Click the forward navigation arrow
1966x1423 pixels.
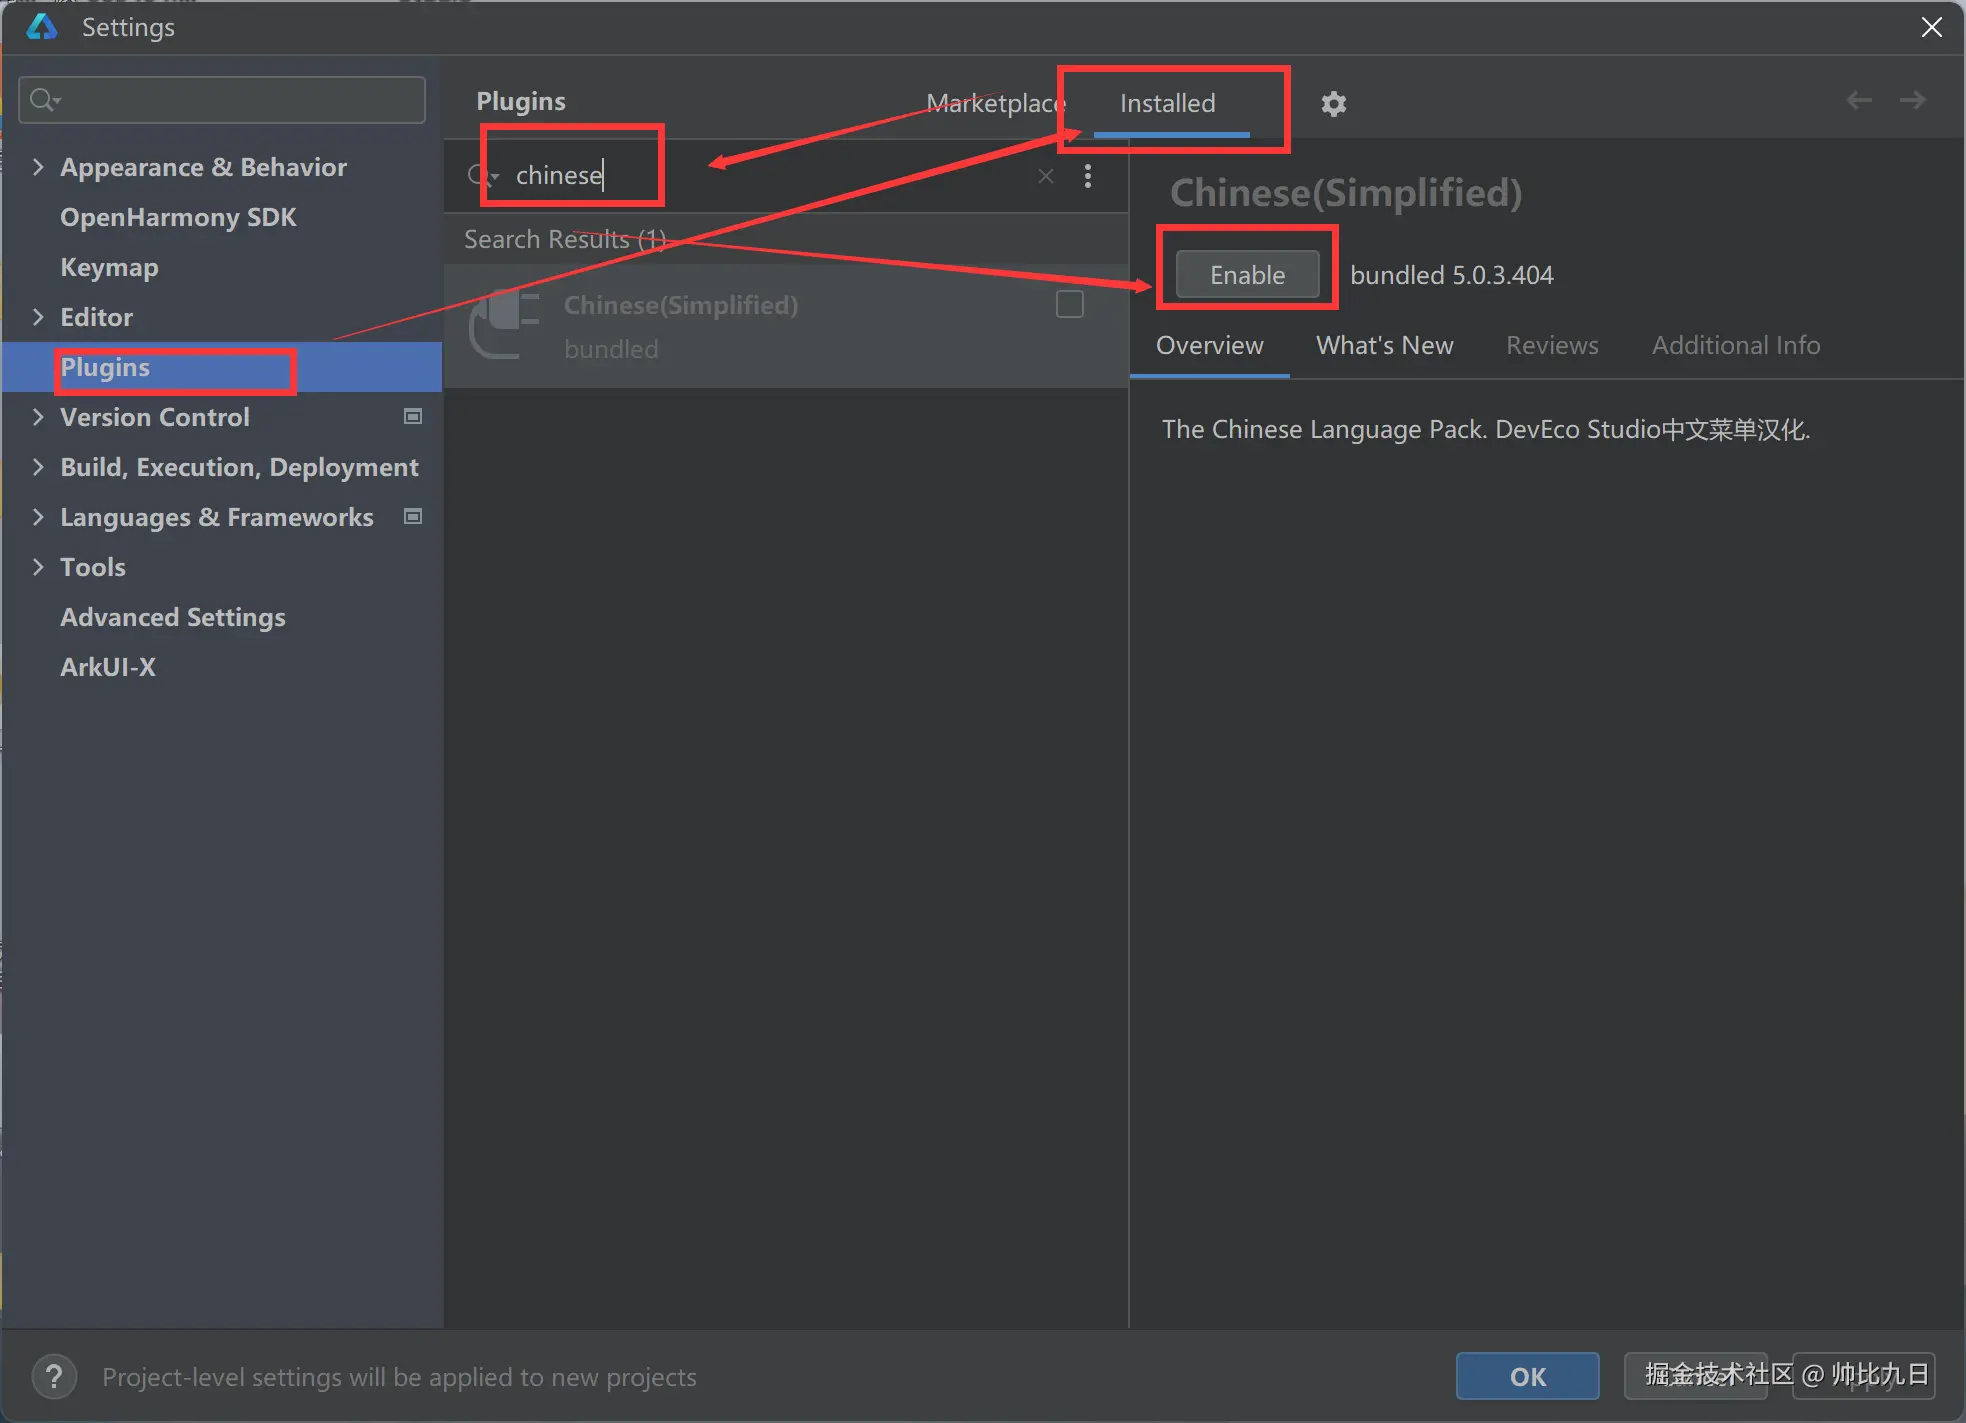pyautogui.click(x=1912, y=100)
